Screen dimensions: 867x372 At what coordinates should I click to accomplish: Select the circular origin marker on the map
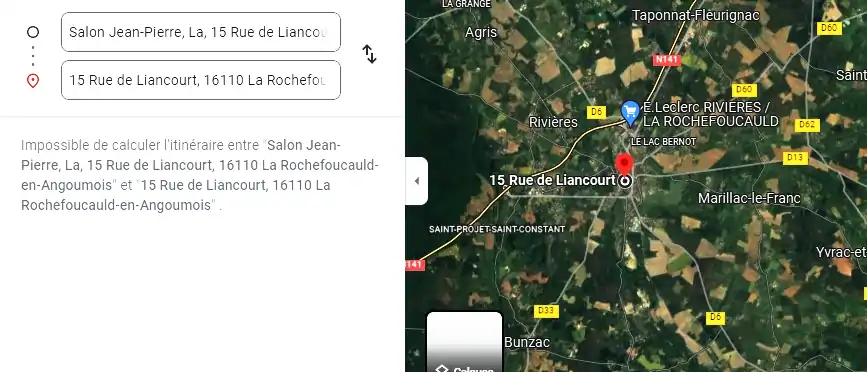[x=625, y=181]
